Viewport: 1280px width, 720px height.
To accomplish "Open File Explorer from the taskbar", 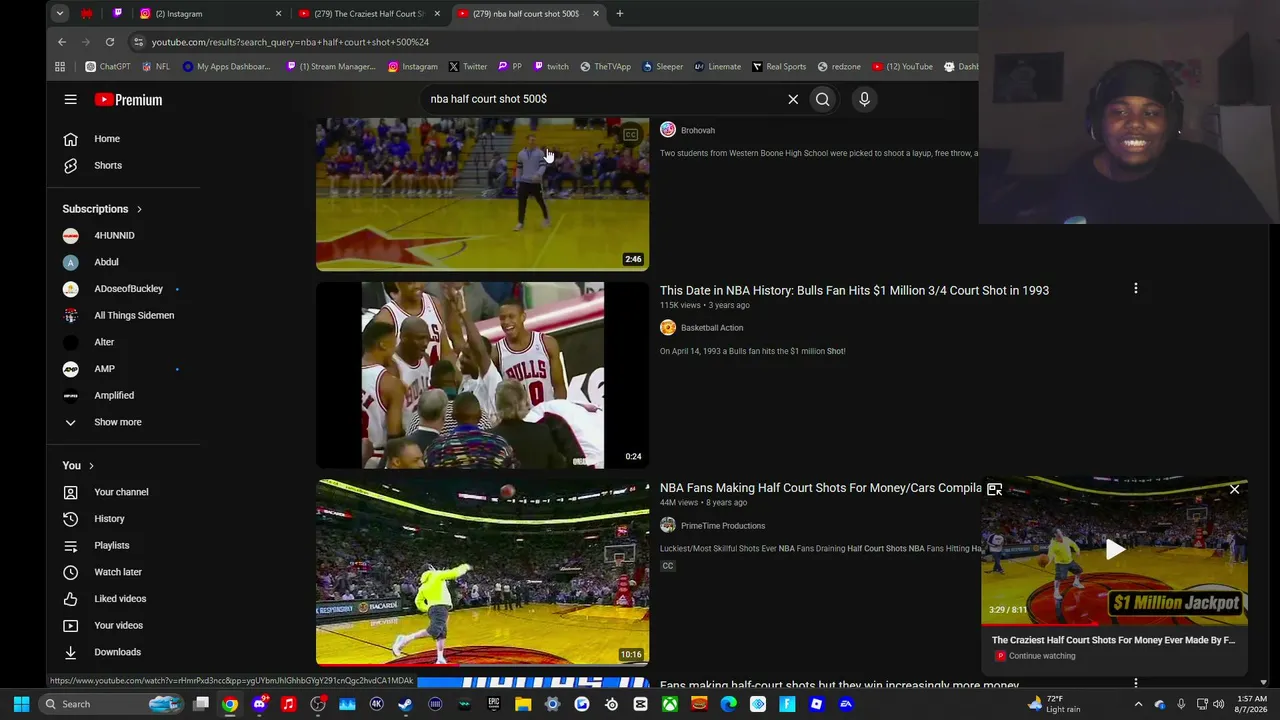I will tap(523, 704).
